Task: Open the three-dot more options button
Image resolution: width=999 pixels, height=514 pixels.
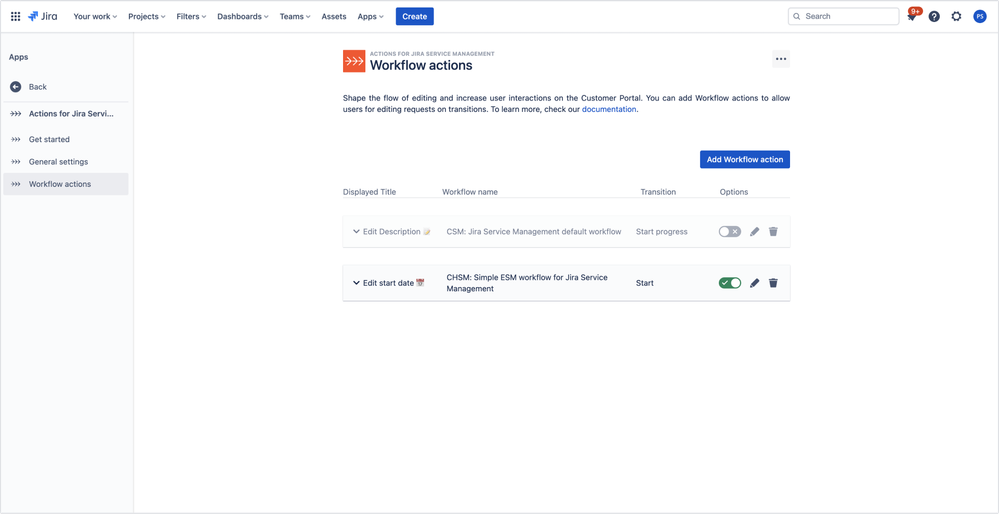Action: [x=781, y=59]
